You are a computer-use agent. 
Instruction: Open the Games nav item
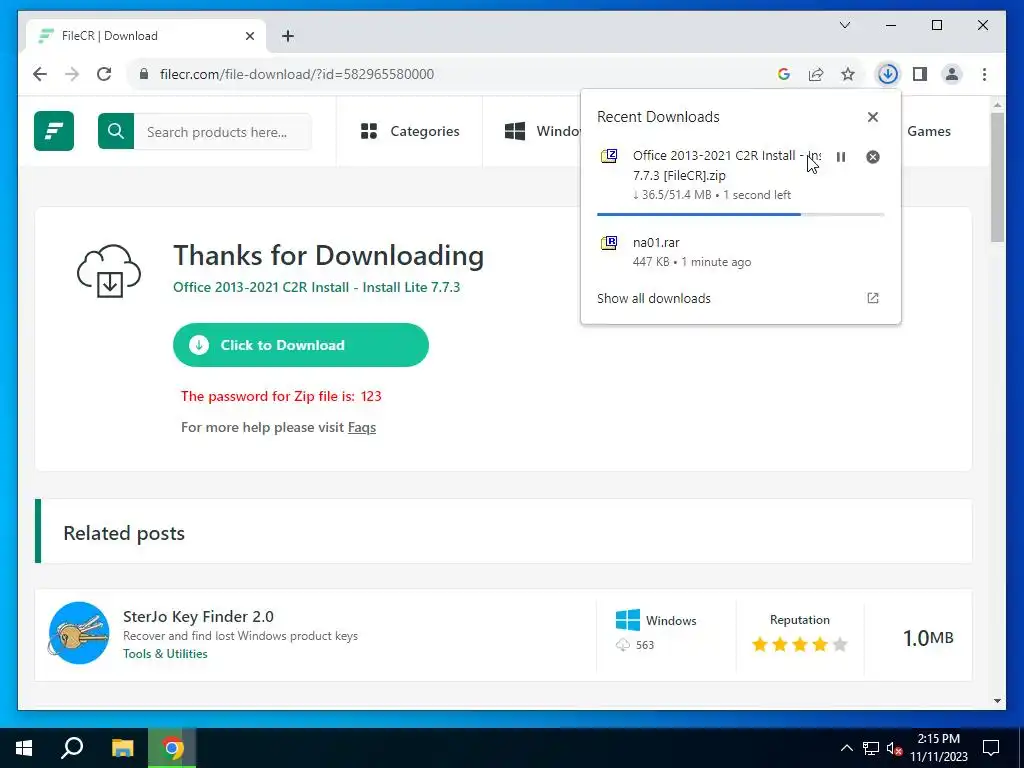coord(929,131)
